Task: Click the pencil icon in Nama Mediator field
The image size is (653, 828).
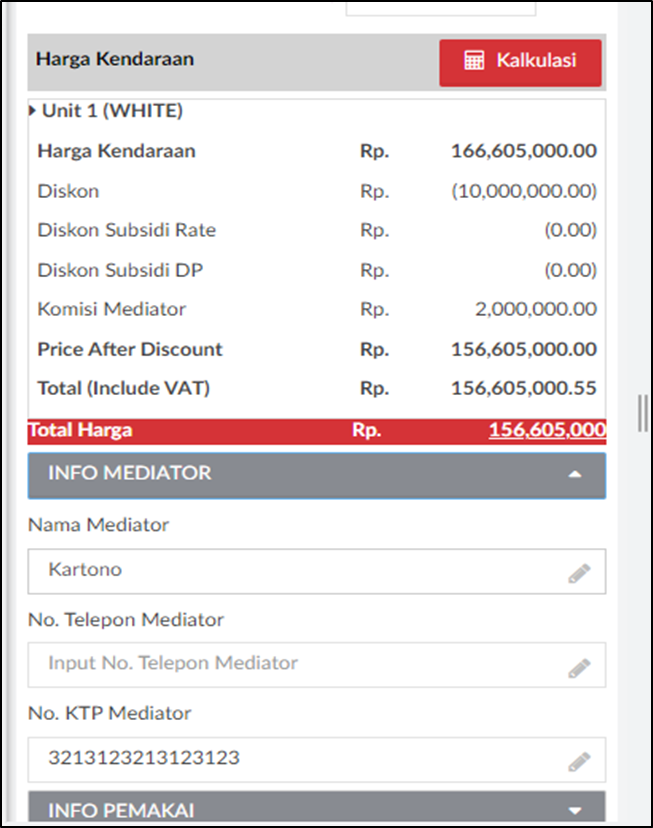Action: (x=579, y=573)
